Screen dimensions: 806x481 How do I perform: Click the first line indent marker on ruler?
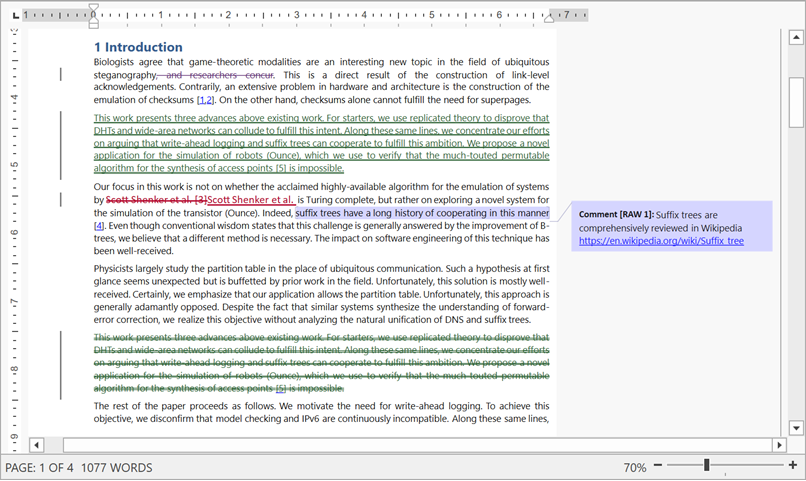(94, 8)
